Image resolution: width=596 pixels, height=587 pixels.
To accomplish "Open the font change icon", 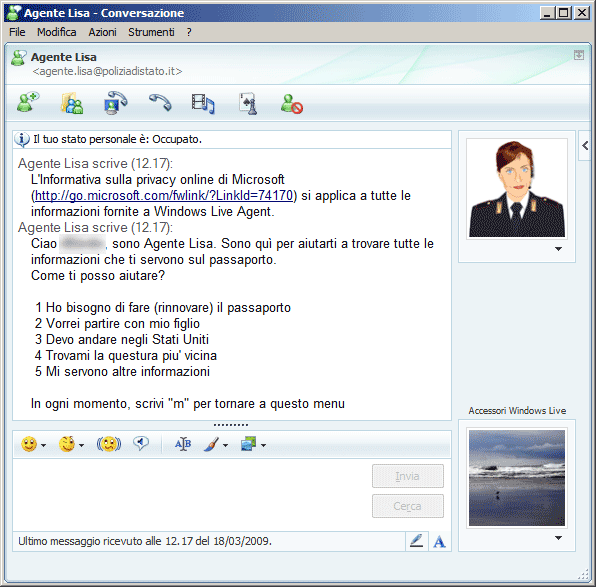I will pos(183,444).
